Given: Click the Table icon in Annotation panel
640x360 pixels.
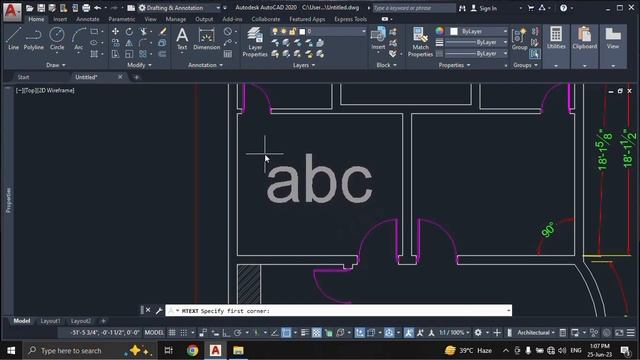Looking at the screenshot, I should [228, 54].
